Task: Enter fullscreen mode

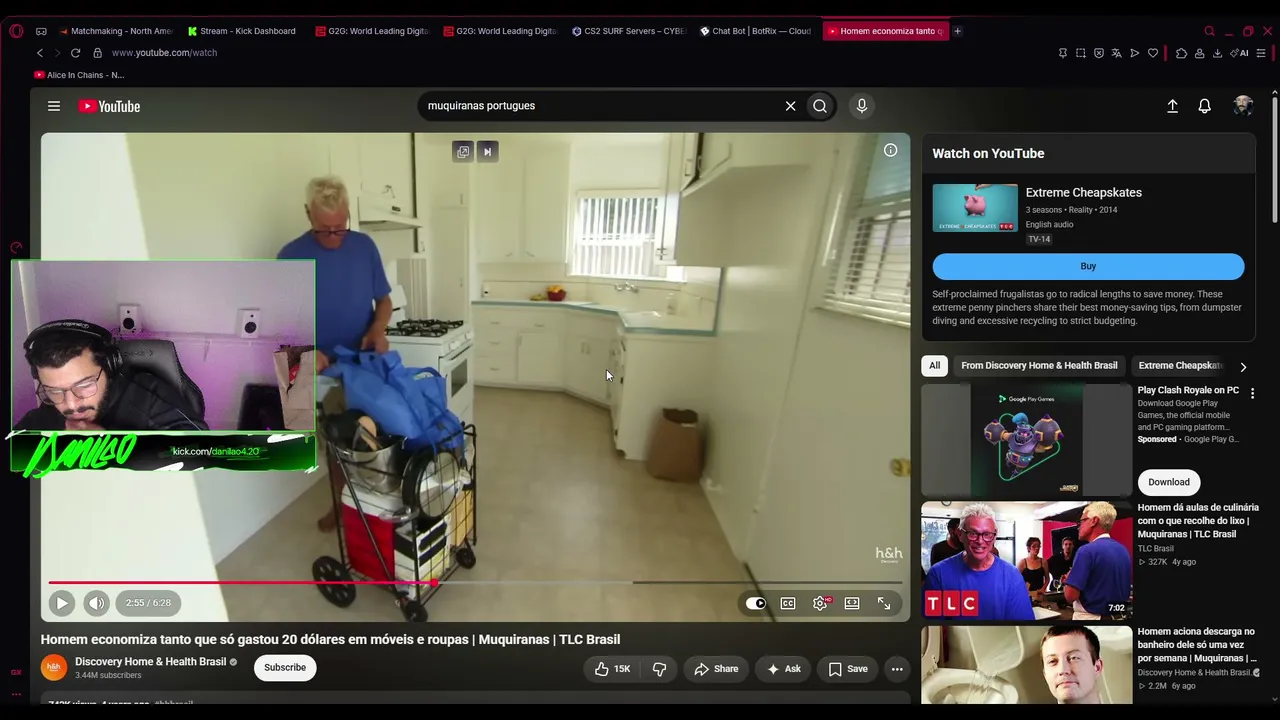Action: (884, 603)
